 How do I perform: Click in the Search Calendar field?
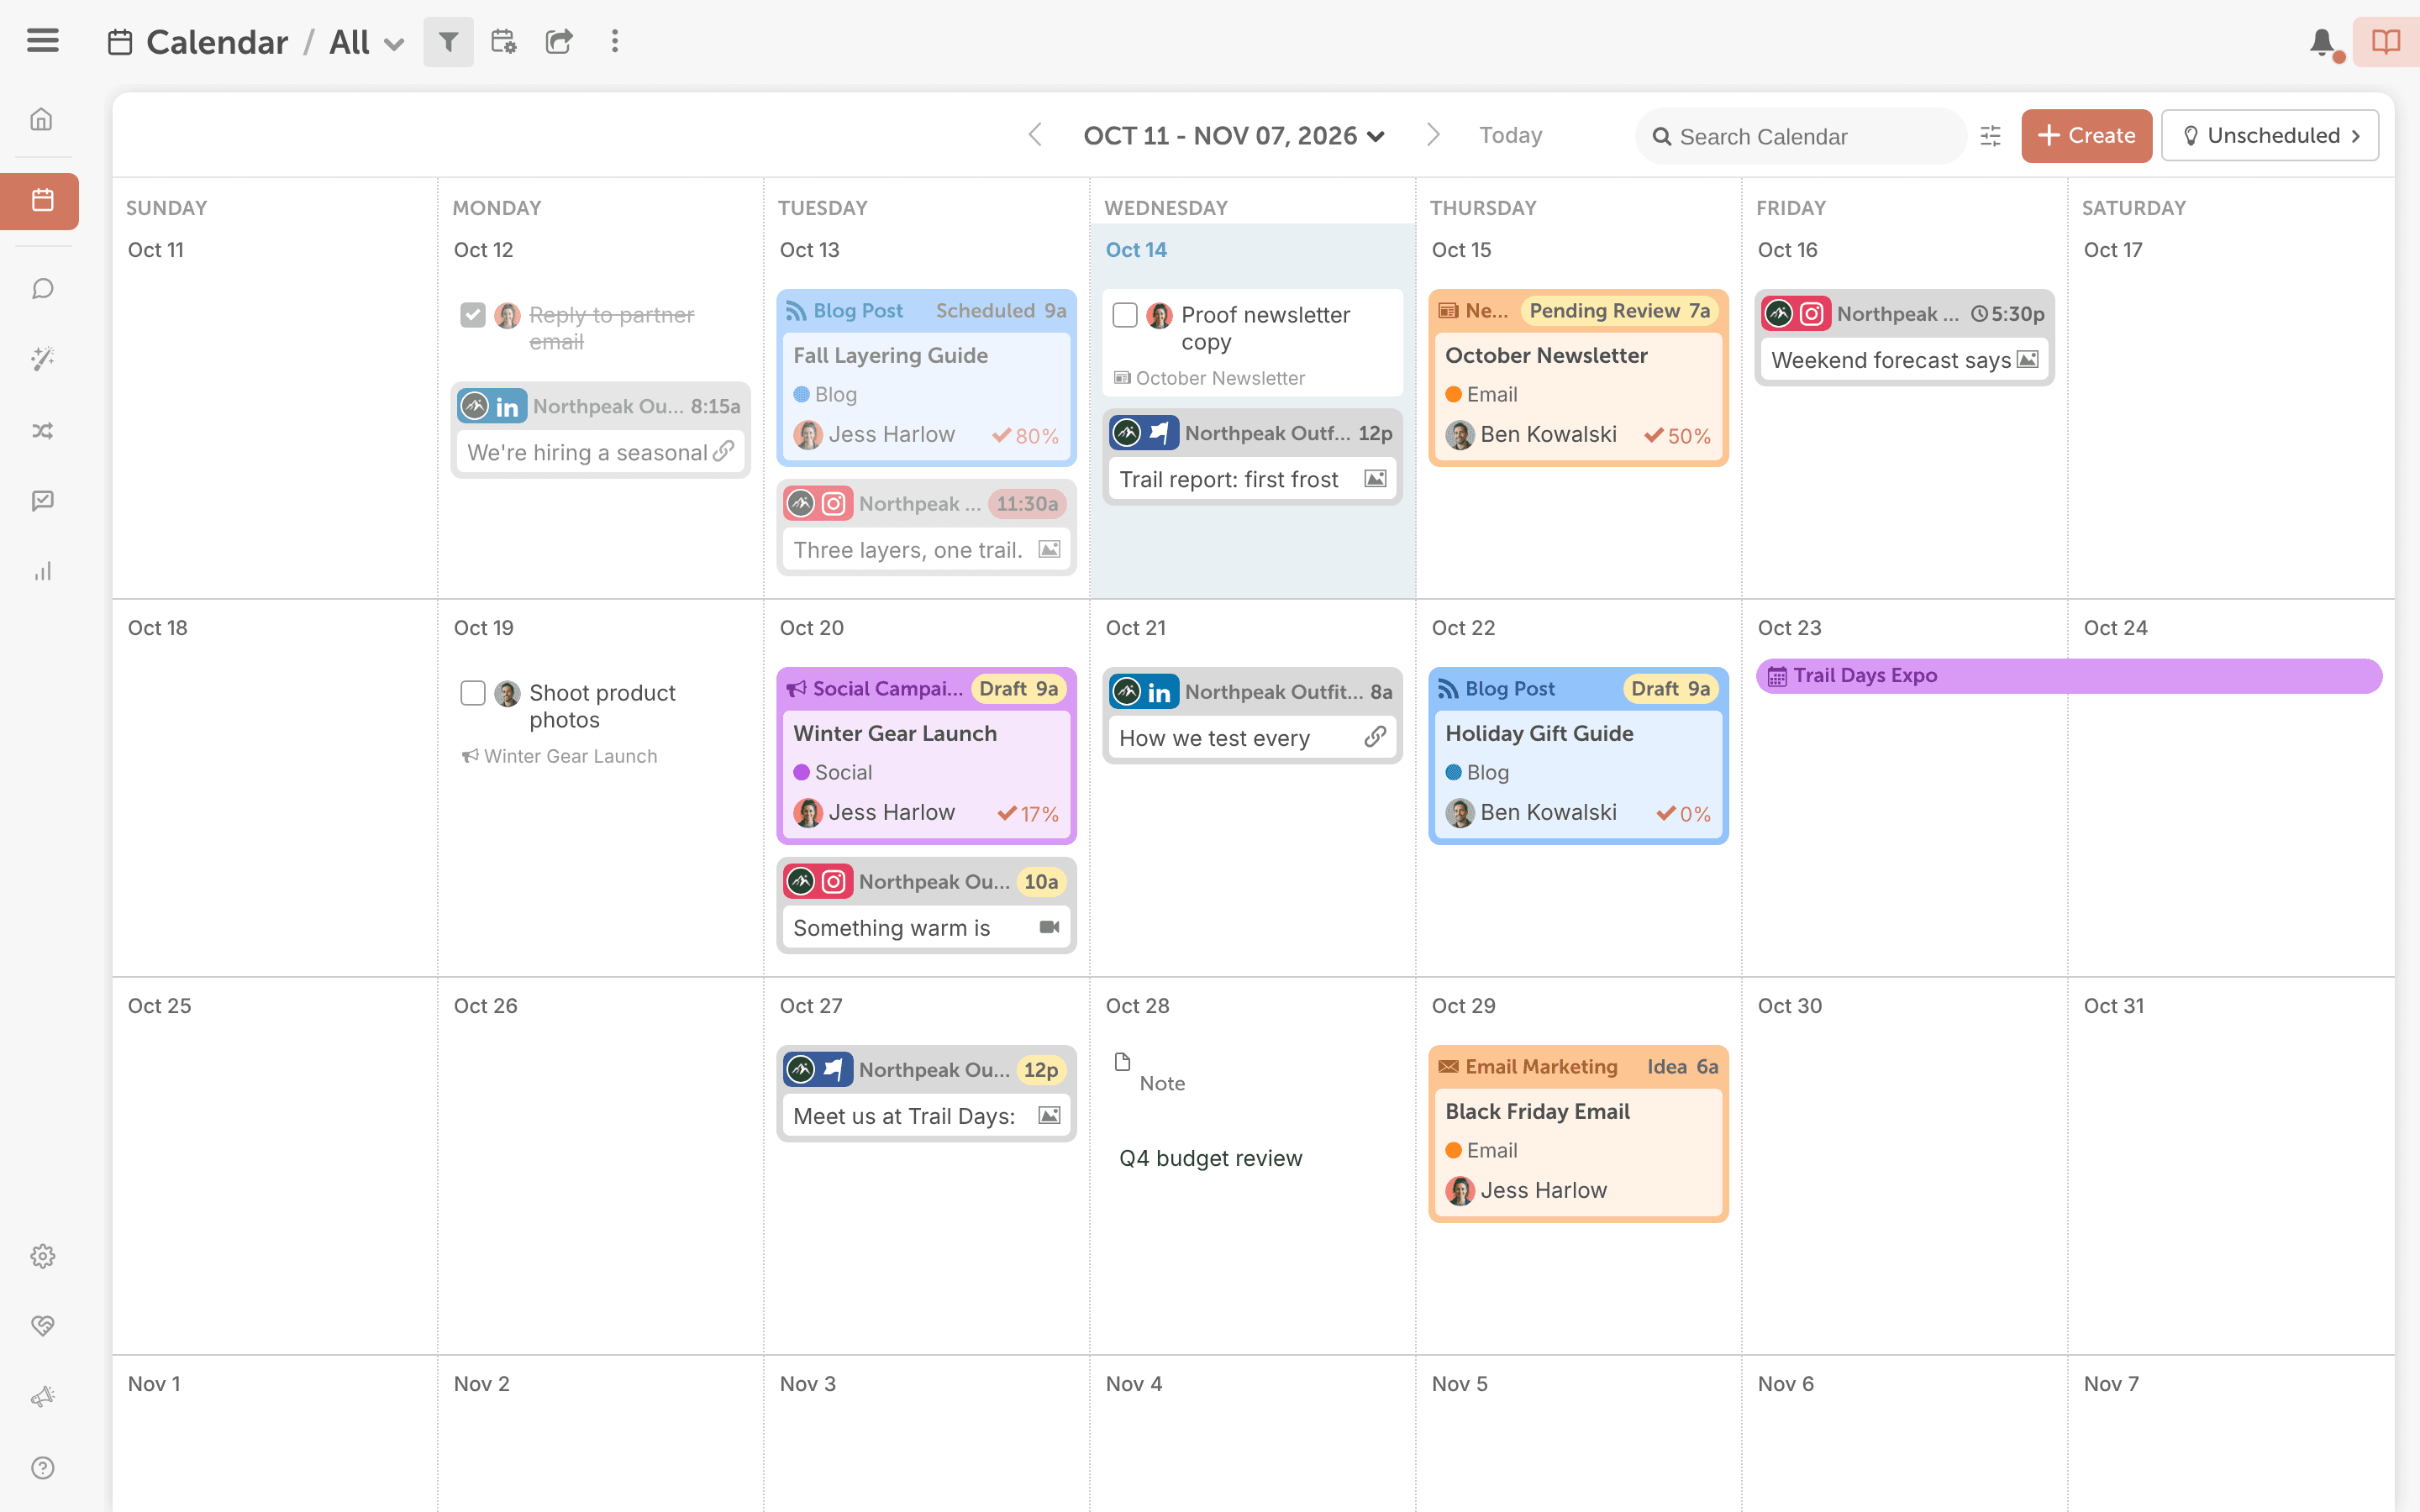(1800, 136)
